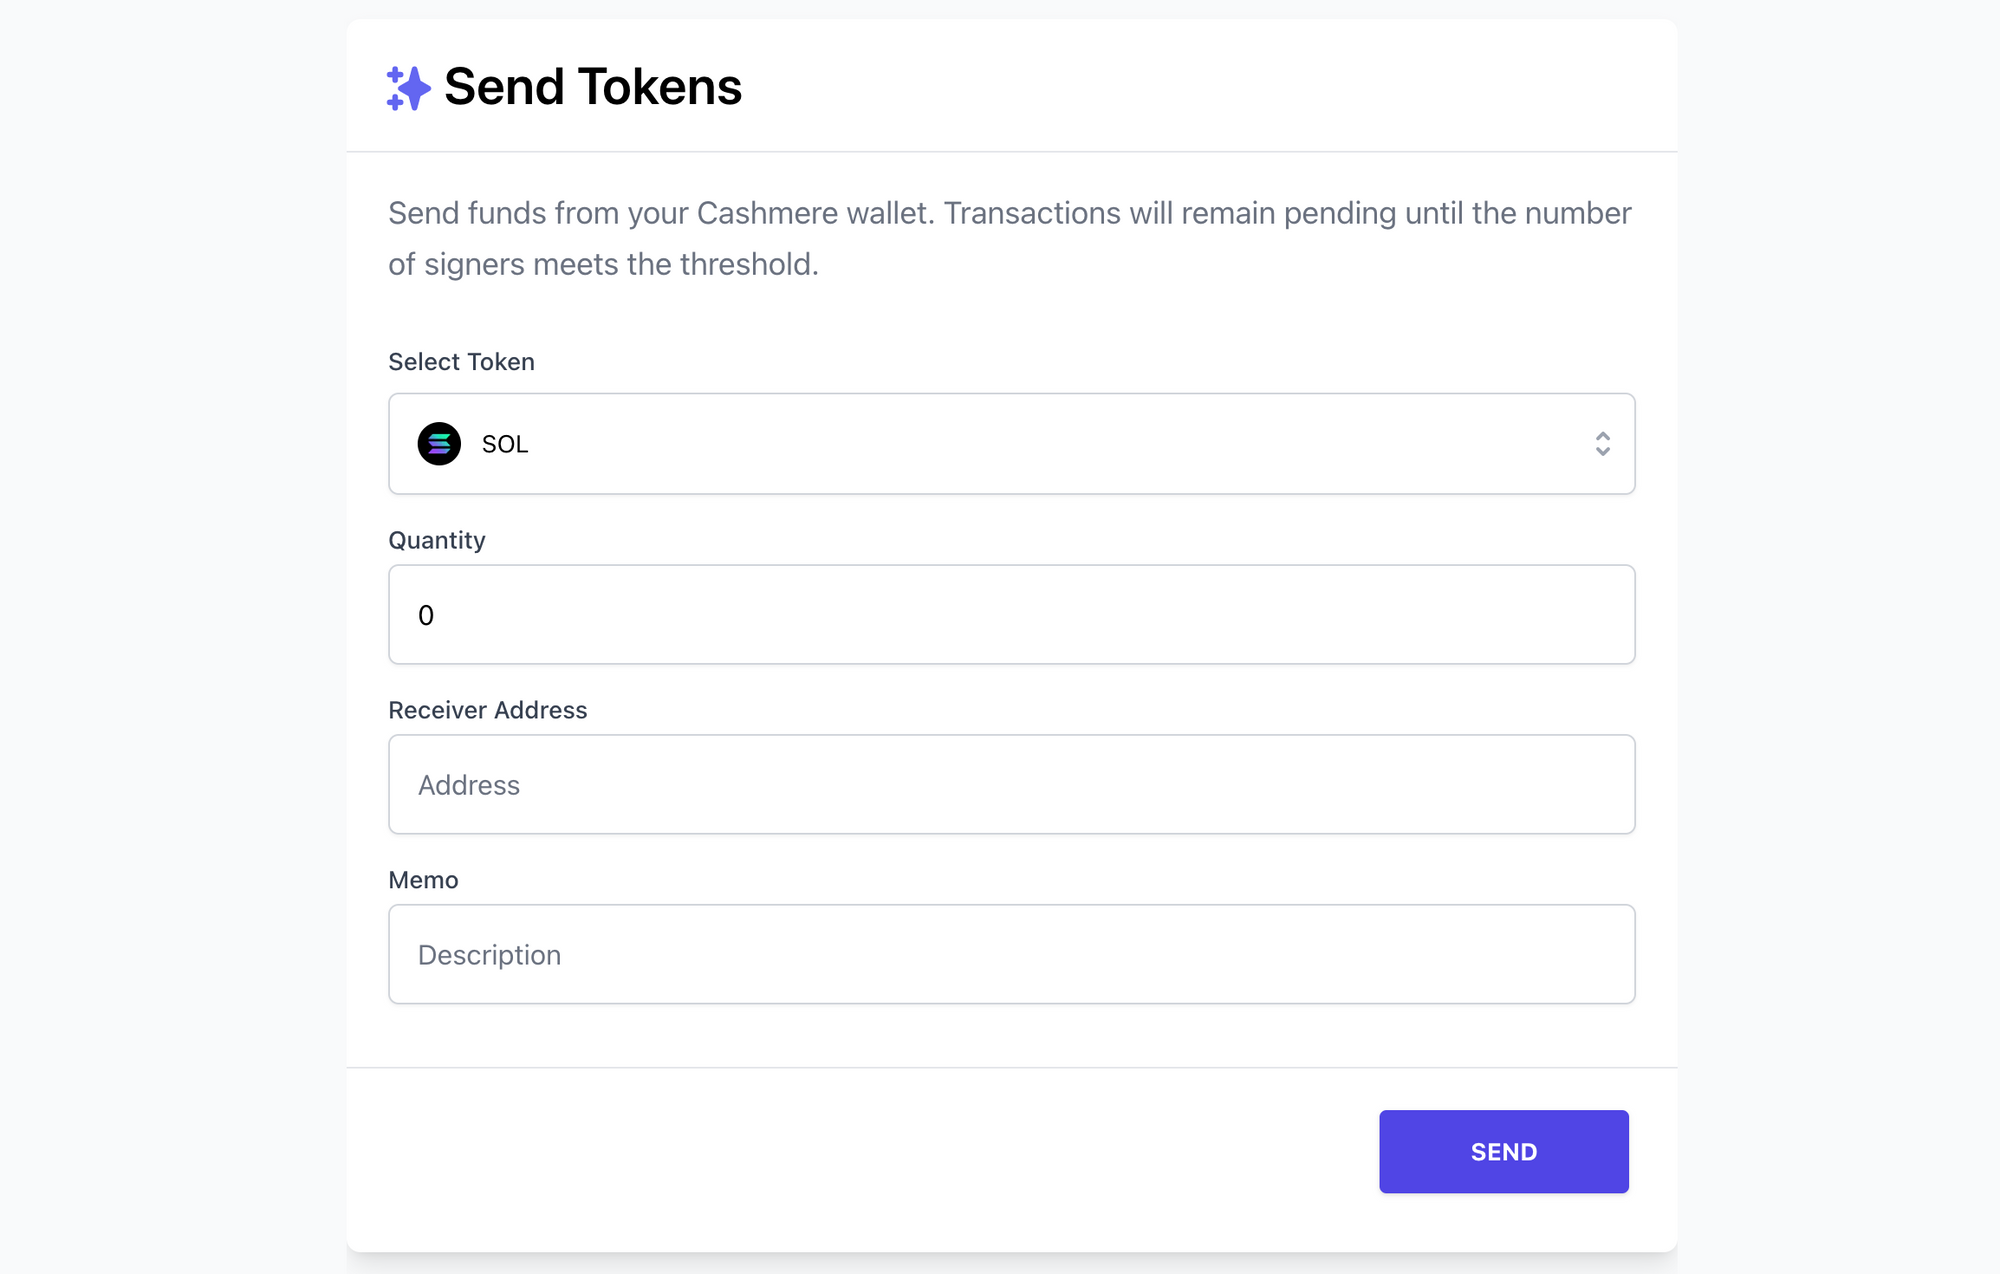2000x1274 pixels.
Task: Click the Solana logo in the token selector
Action: (438, 443)
